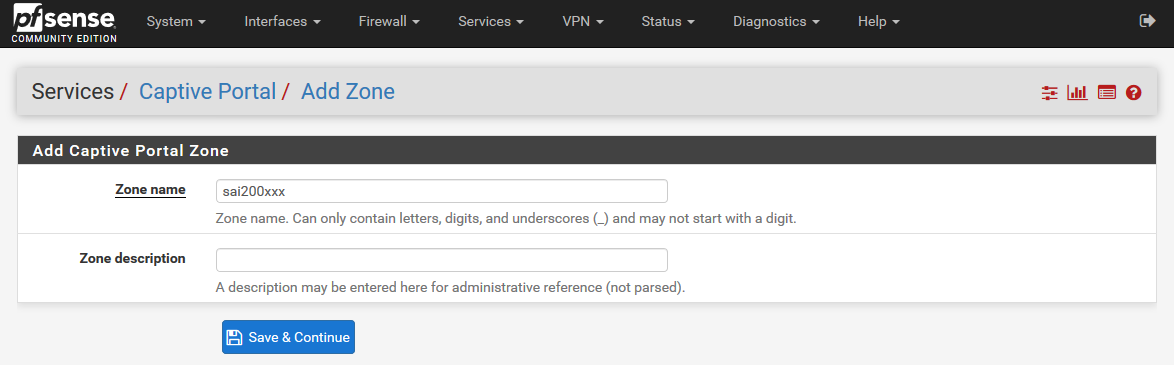Open the Help menu
The height and width of the screenshot is (365, 1174).
coord(879,22)
